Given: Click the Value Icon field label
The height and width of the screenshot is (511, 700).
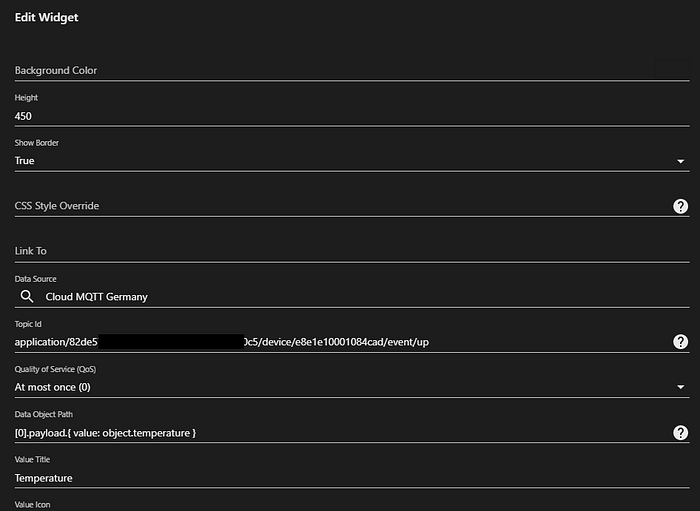Looking at the screenshot, I should [33, 505].
